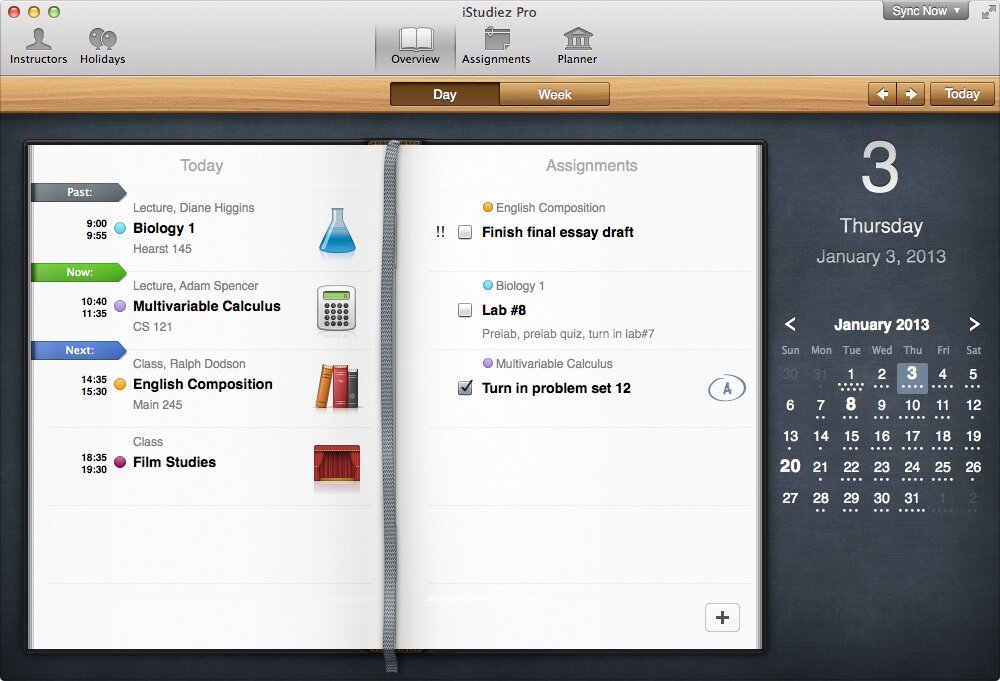This screenshot has width=1000, height=681.
Task: Switch to the Assignments view
Action: point(496,46)
